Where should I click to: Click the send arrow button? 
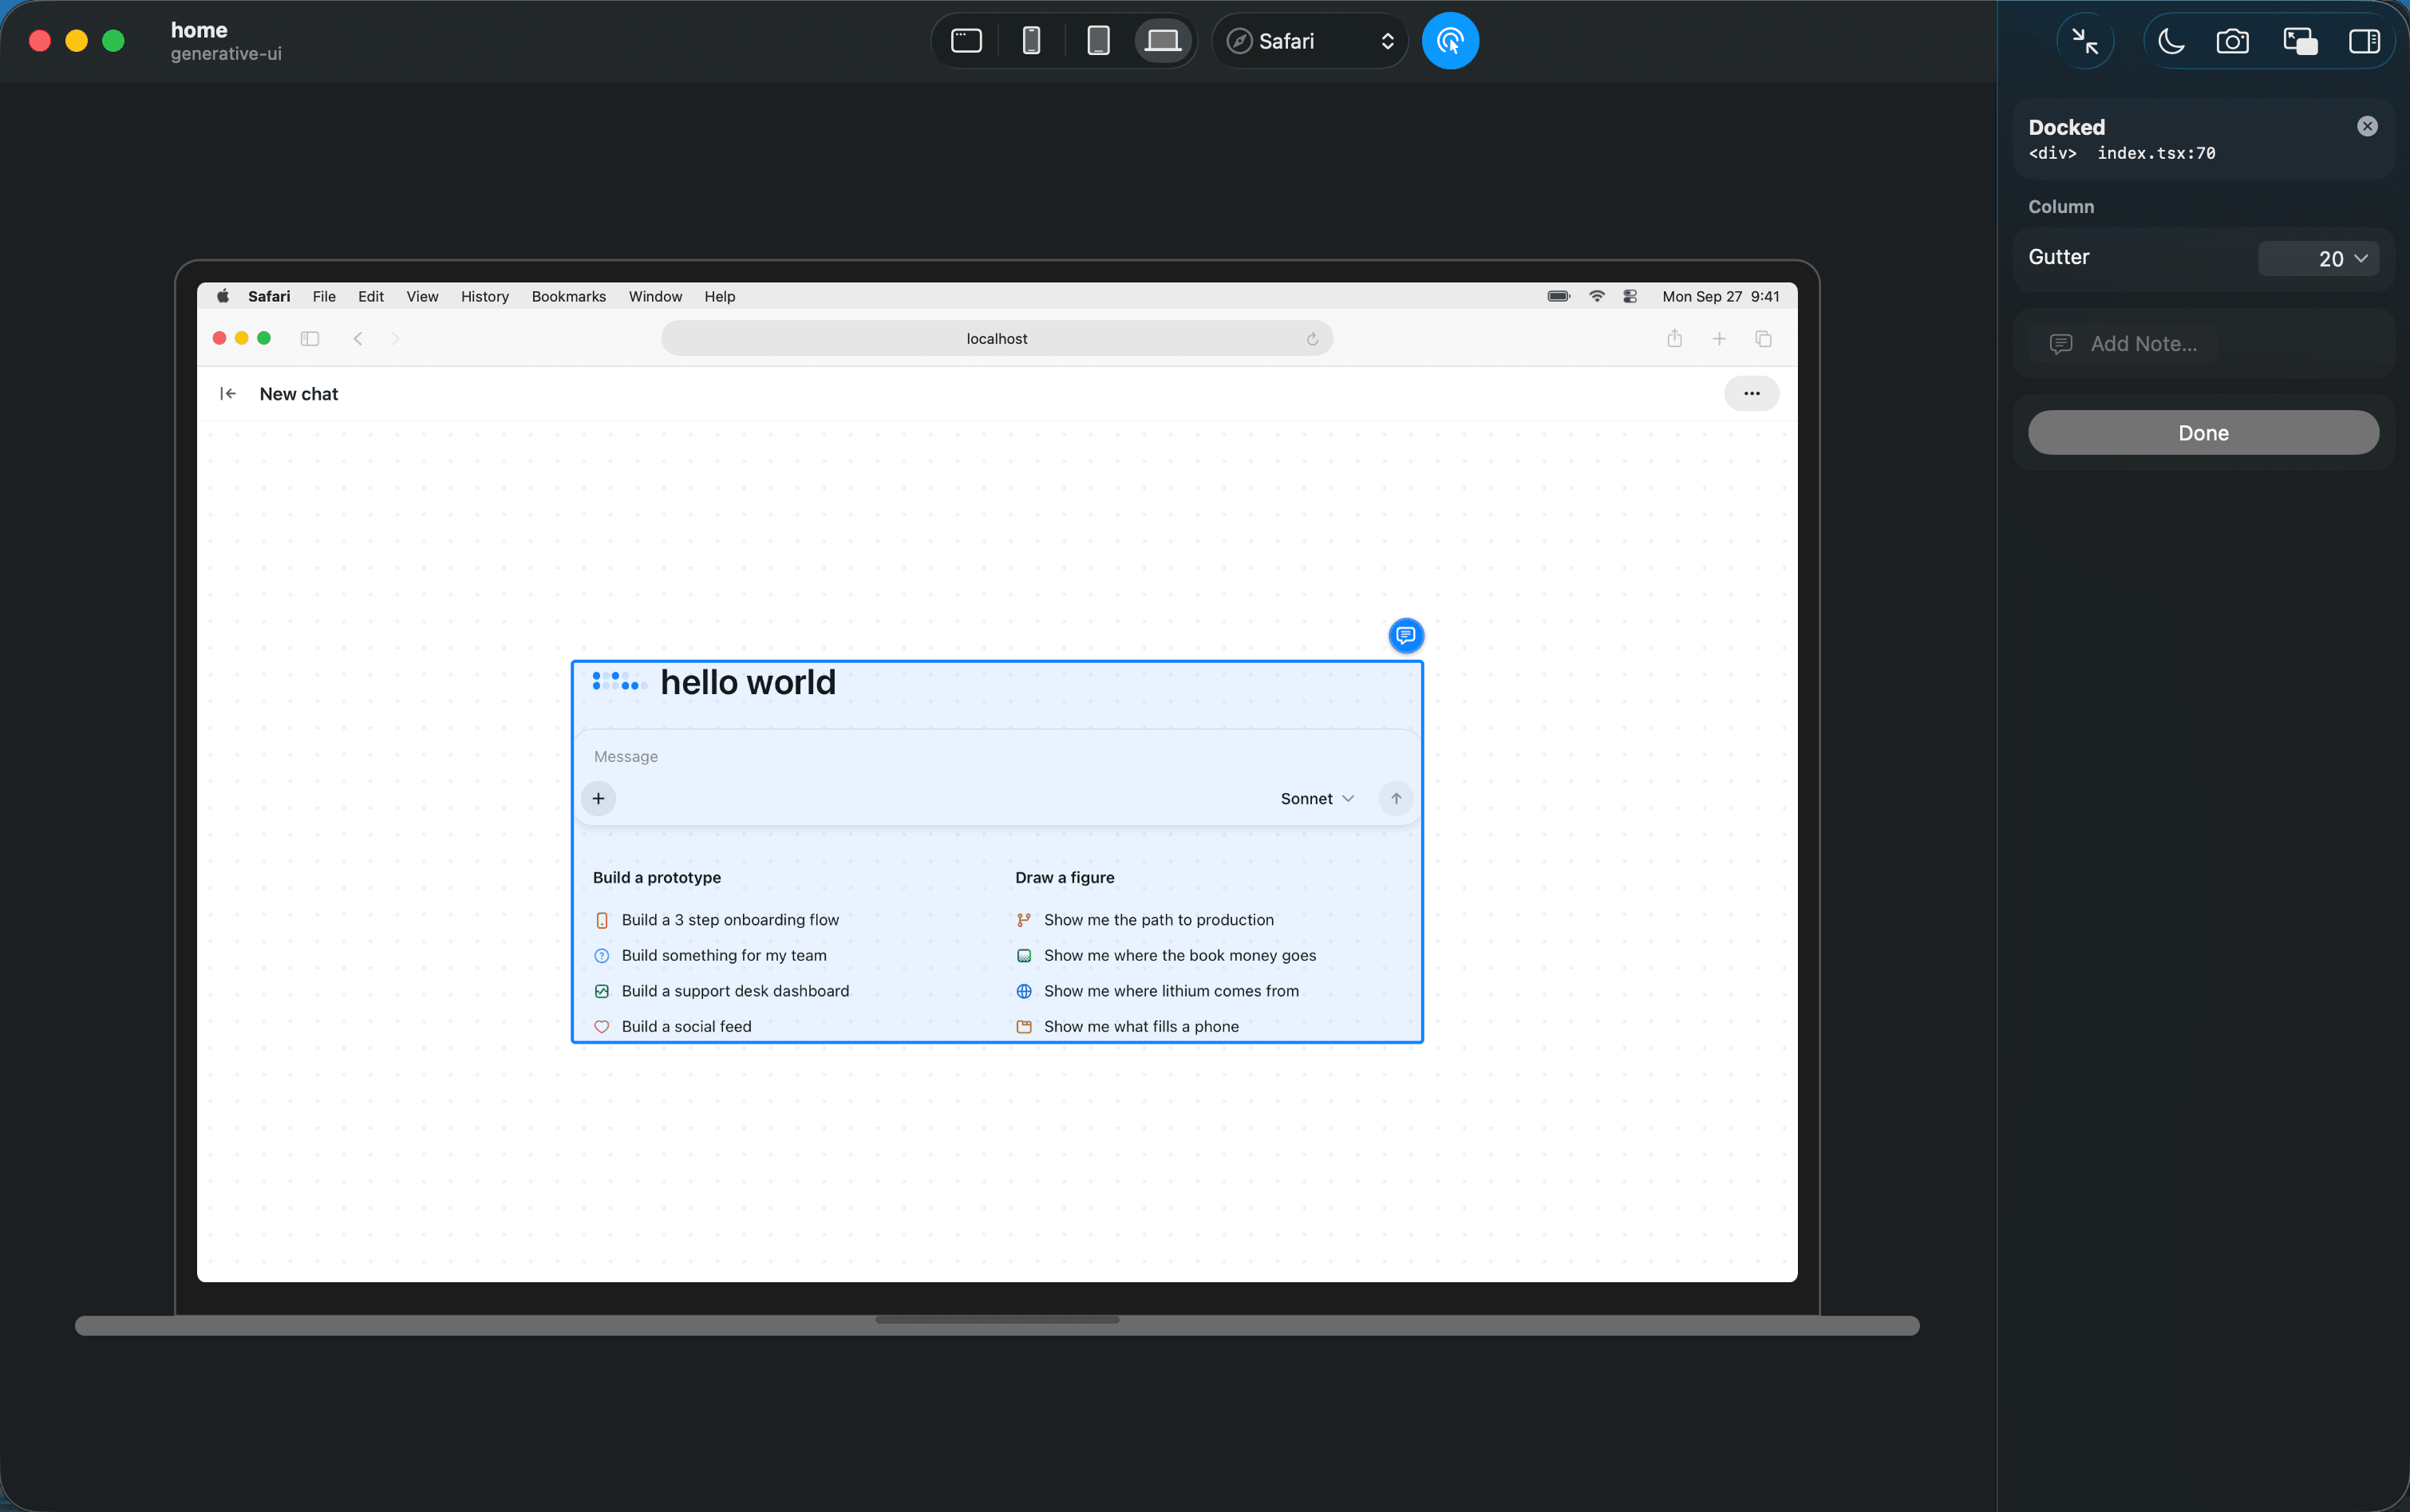click(x=1396, y=799)
